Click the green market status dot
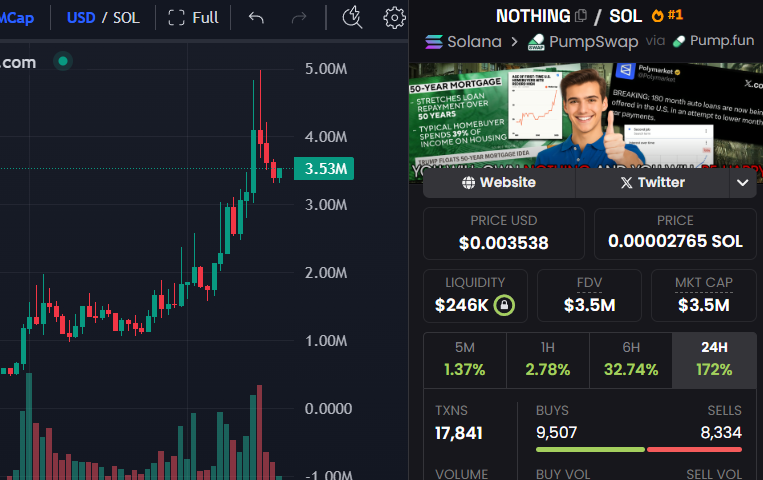This screenshot has height=480, width=763. click(x=63, y=61)
